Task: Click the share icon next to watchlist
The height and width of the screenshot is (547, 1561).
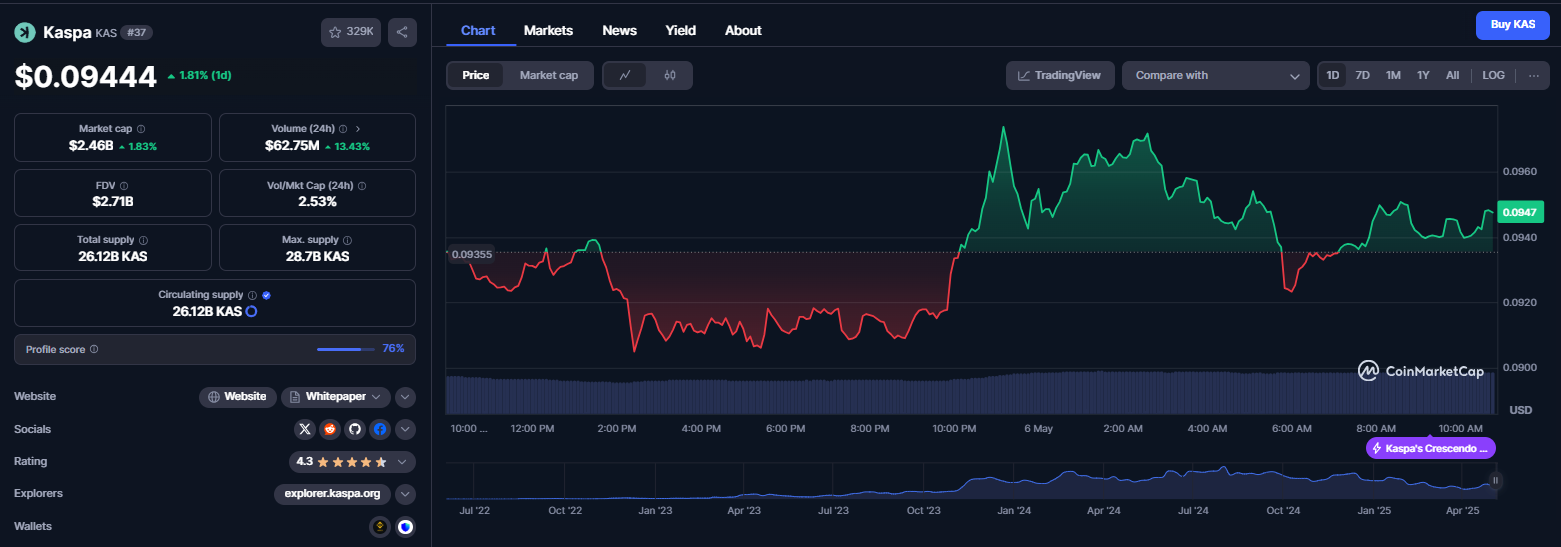Action: [402, 32]
